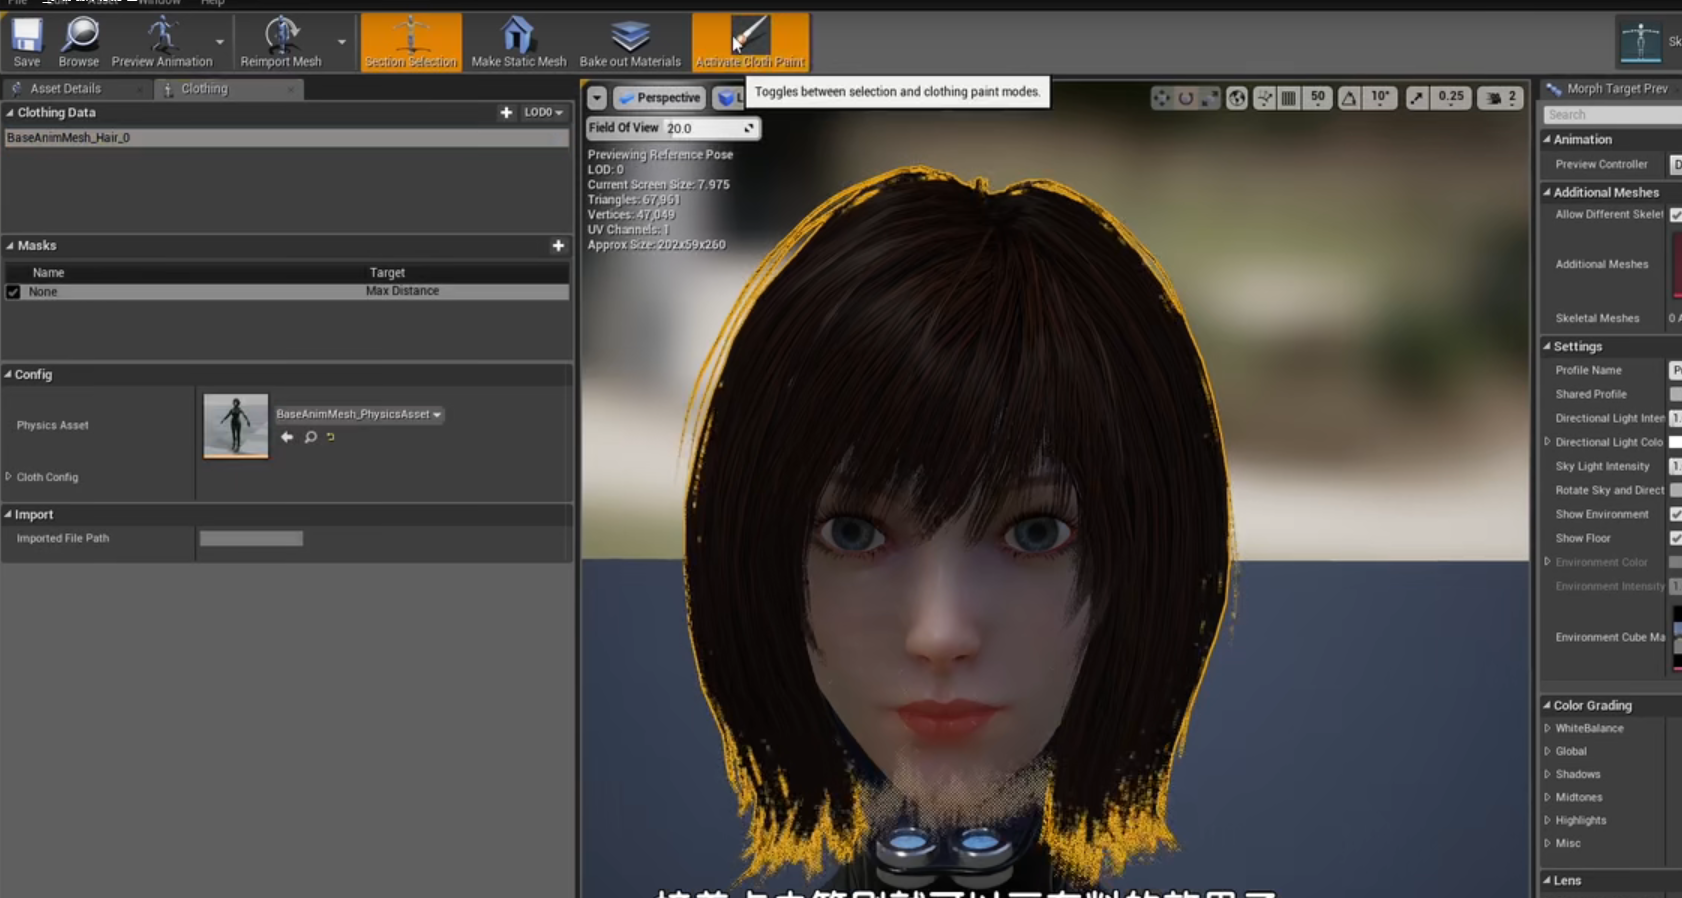Select the viewport rotate gizmo icon
Viewport: 1682px width, 898px height.
pos(1185,97)
